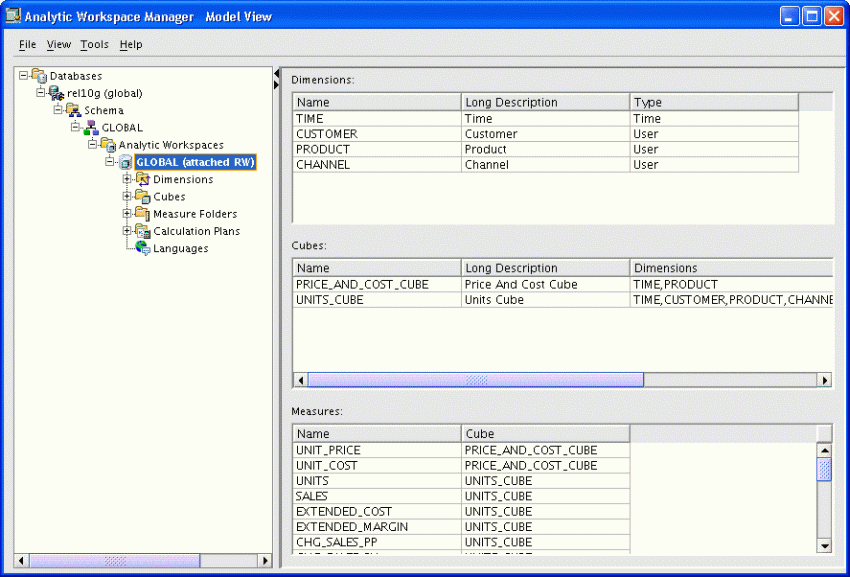Click Long Description header in Dimensions table
The height and width of the screenshot is (577, 850).
[x=546, y=102]
